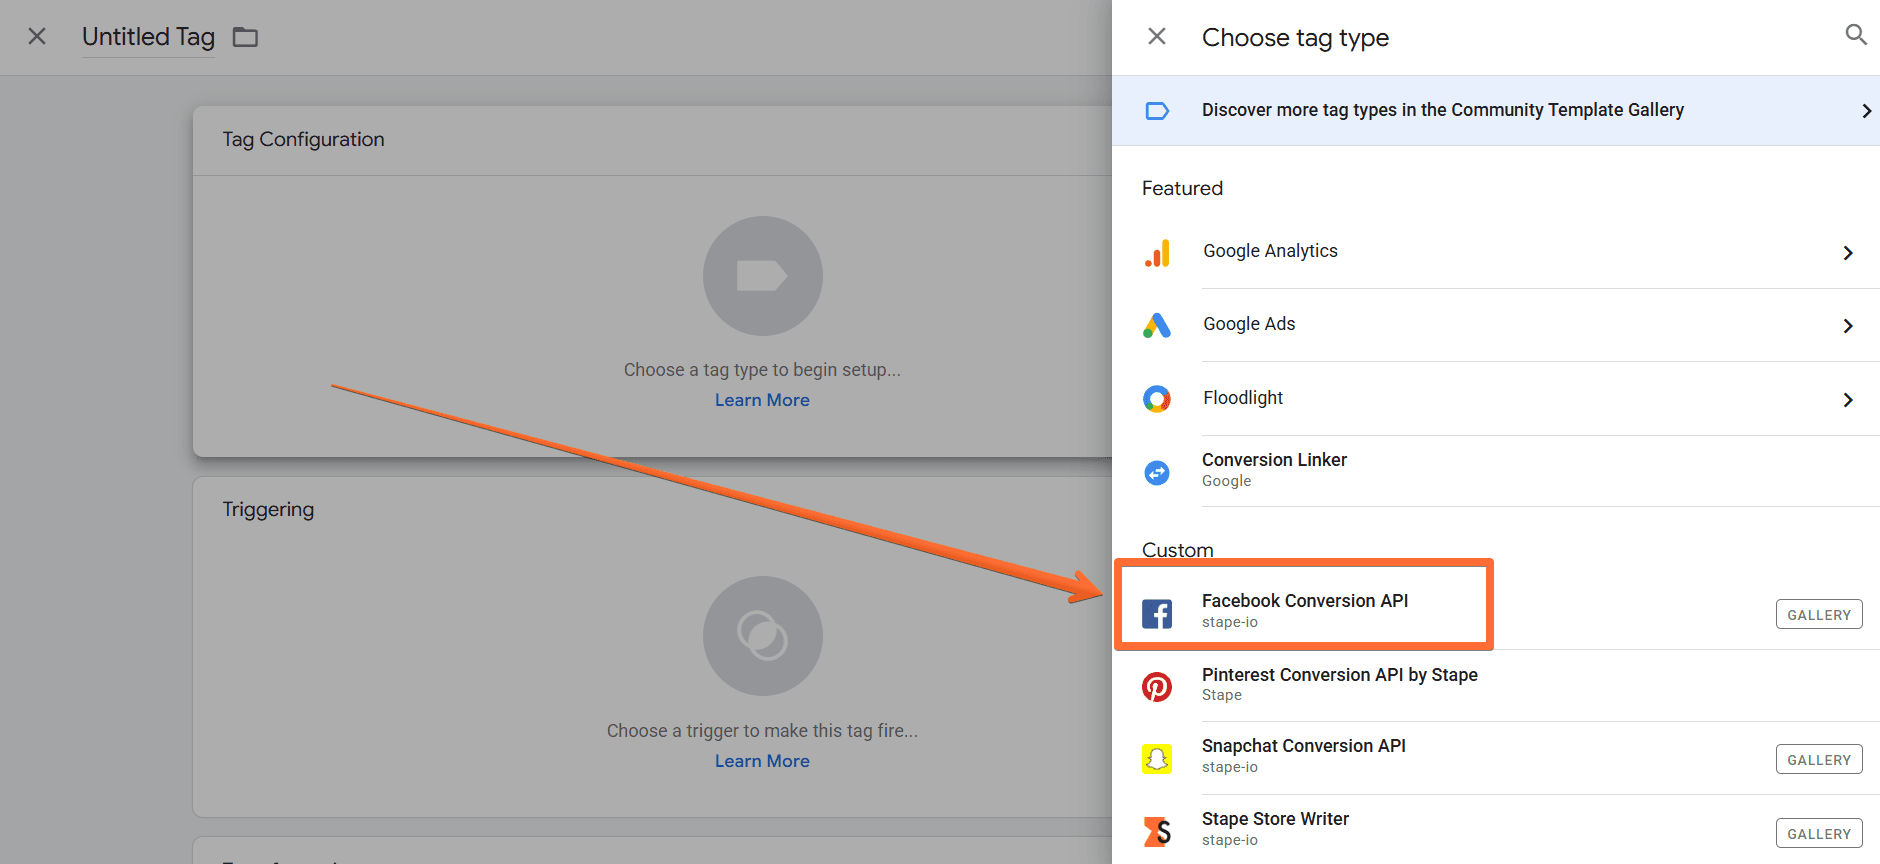Click GALLERY badge for Facebook Conversion API
This screenshot has width=1880, height=864.
tap(1819, 615)
